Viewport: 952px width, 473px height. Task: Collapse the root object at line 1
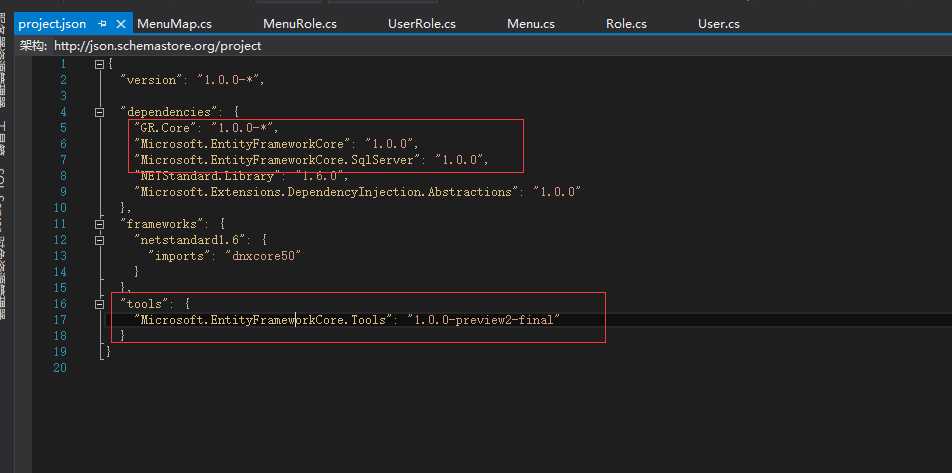[99, 64]
